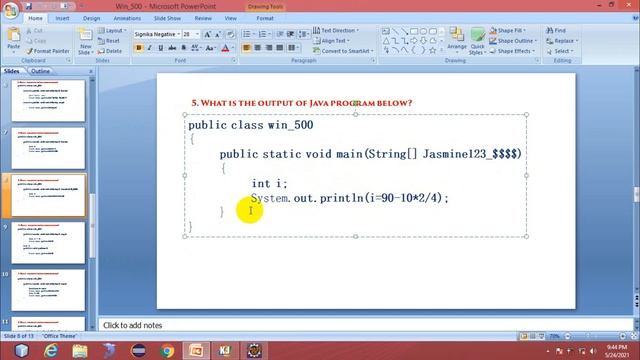Open the font name dropdown
The height and width of the screenshot is (360, 640).
178,34
